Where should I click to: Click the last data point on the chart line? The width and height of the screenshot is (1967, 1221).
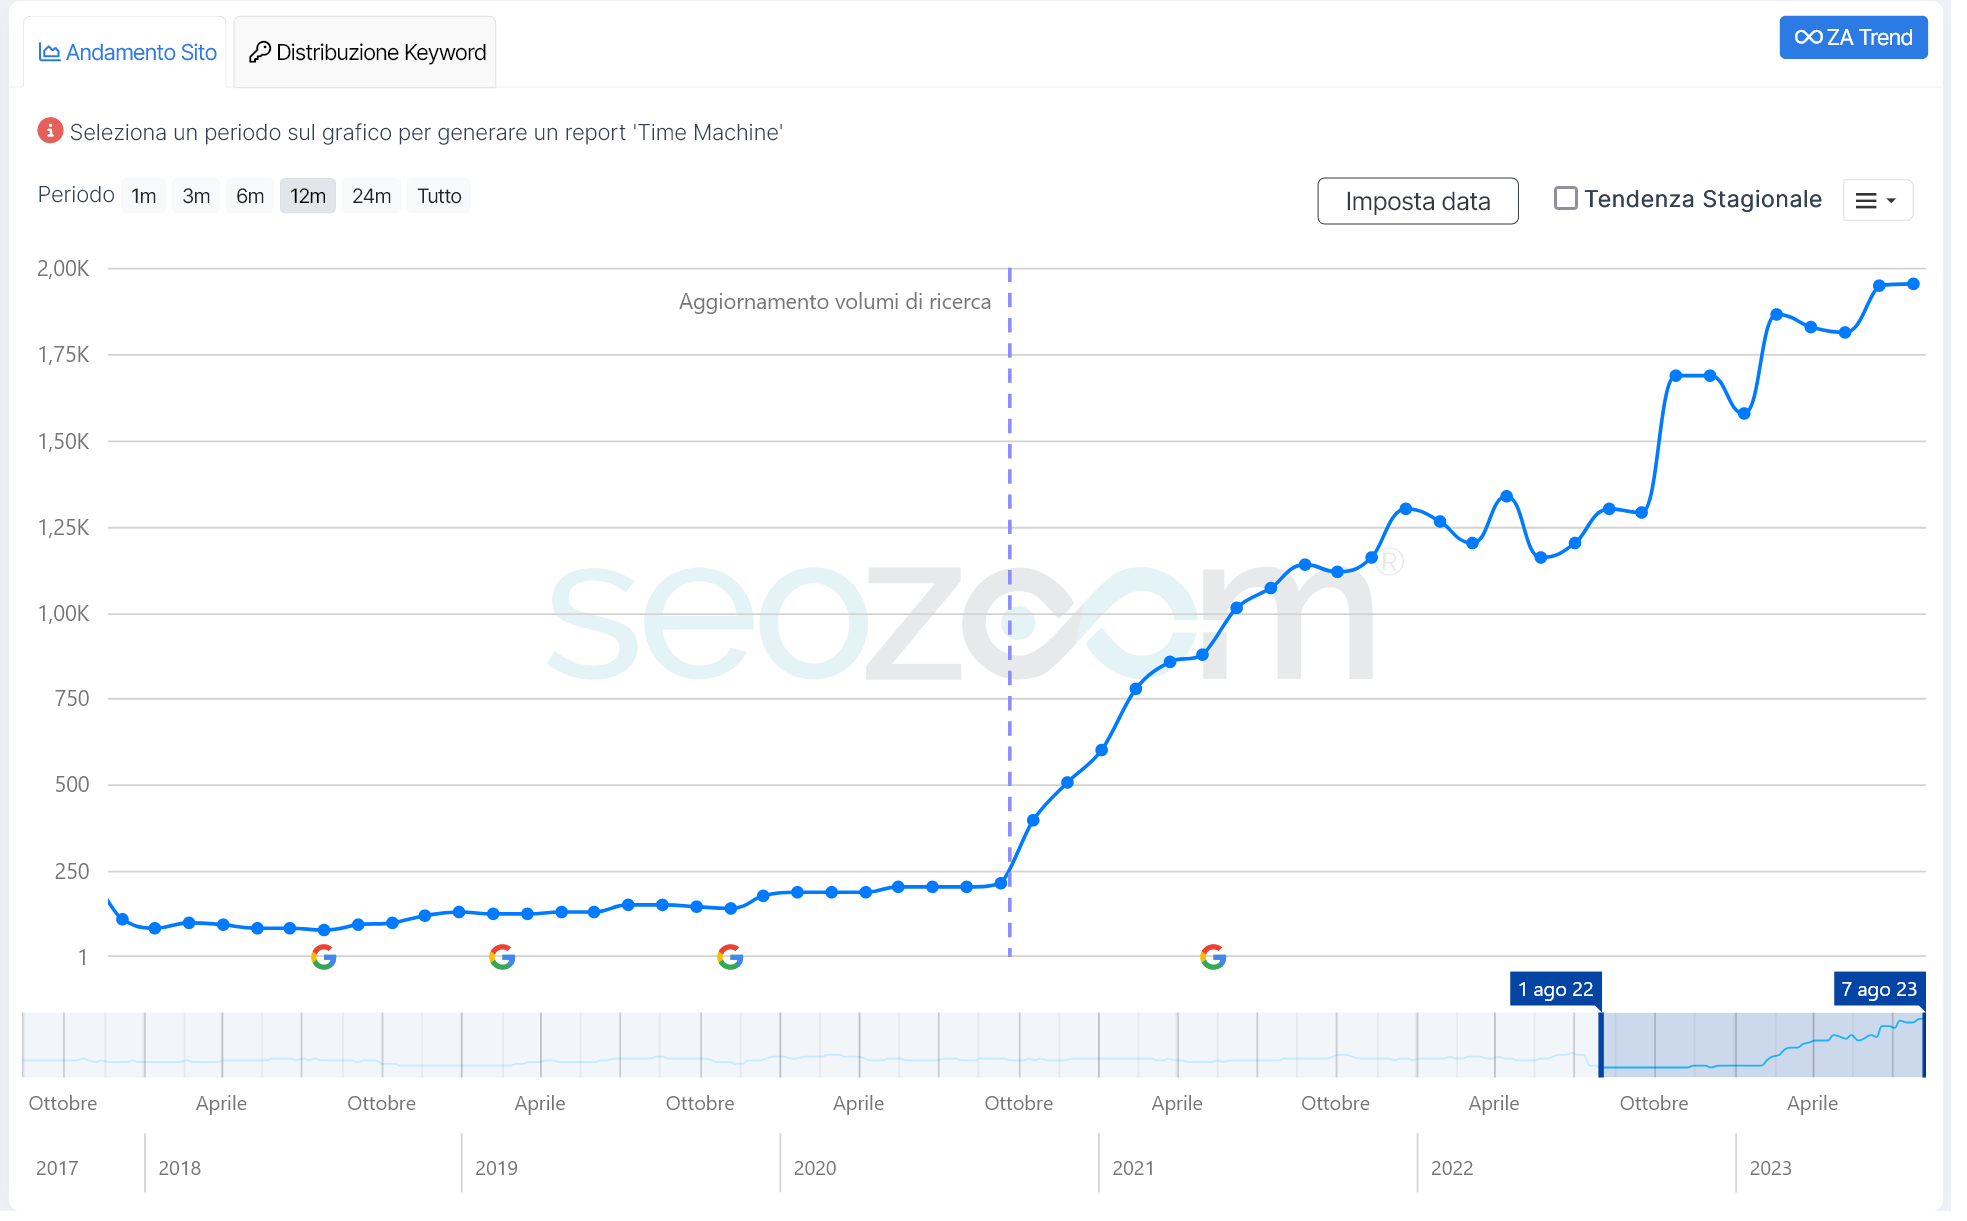pyautogui.click(x=1913, y=284)
